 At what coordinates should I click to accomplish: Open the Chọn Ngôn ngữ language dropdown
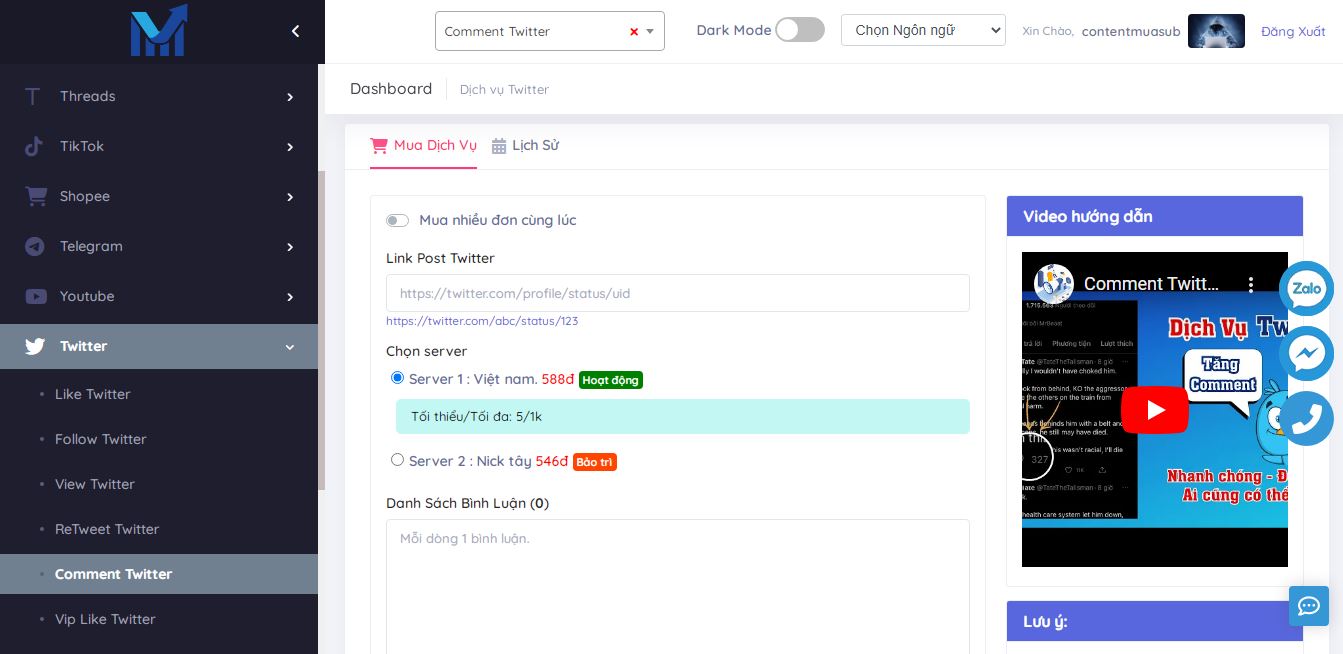coord(923,30)
